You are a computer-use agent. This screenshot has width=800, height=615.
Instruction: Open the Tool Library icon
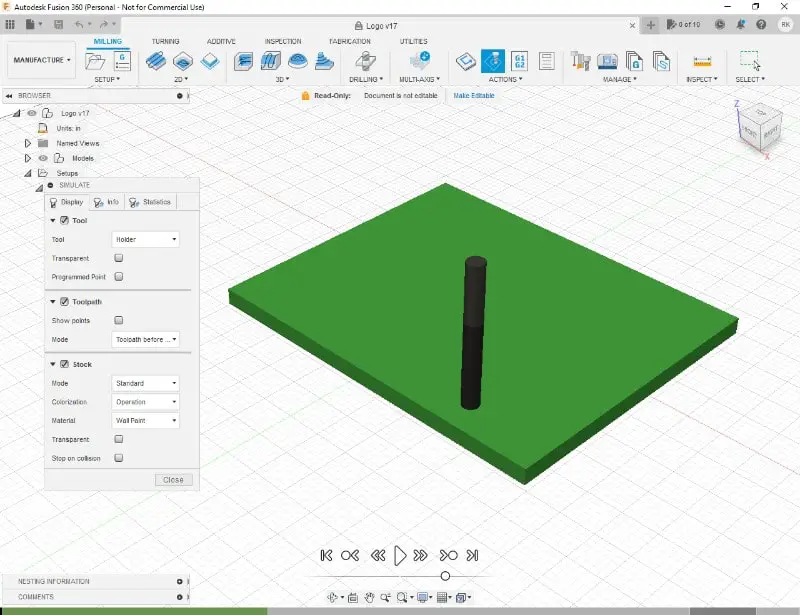click(580, 61)
